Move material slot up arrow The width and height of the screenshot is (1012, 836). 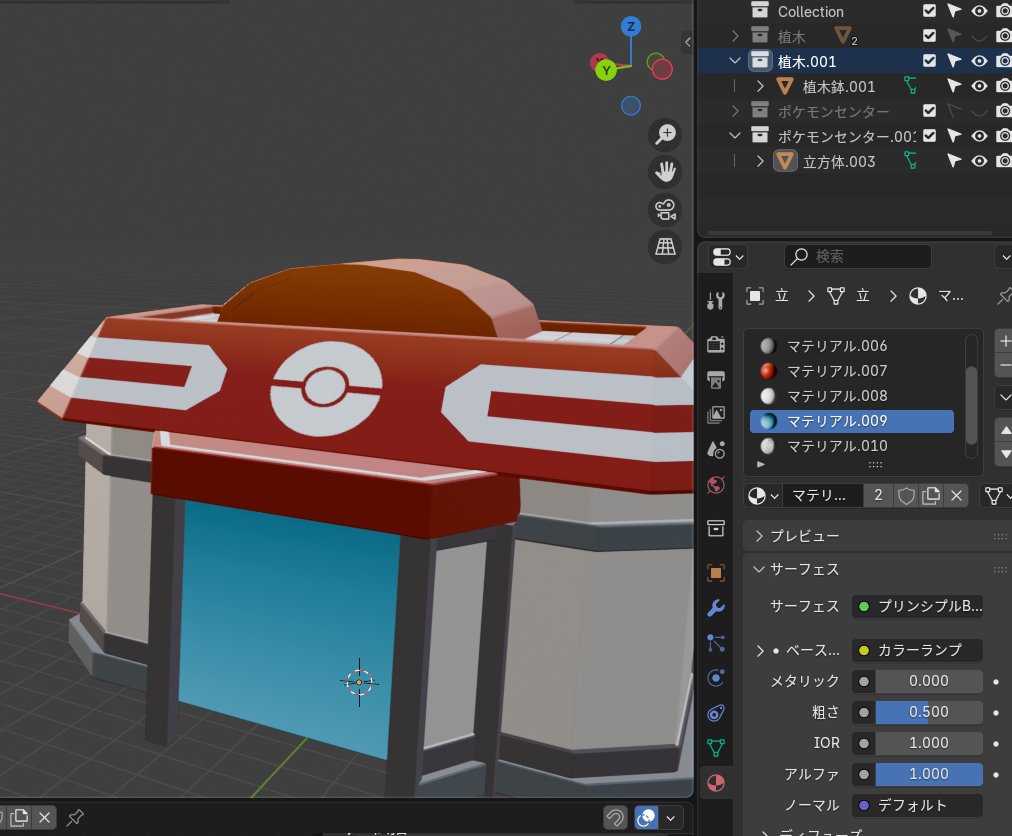click(x=1004, y=429)
